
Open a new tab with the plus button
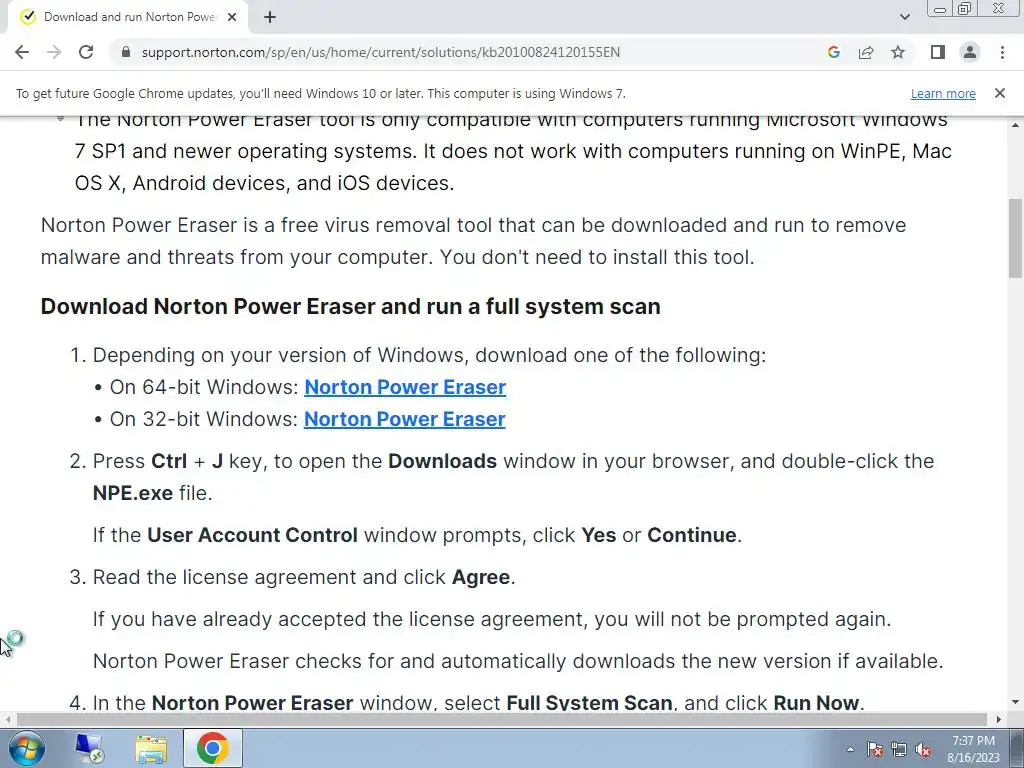pos(270,17)
